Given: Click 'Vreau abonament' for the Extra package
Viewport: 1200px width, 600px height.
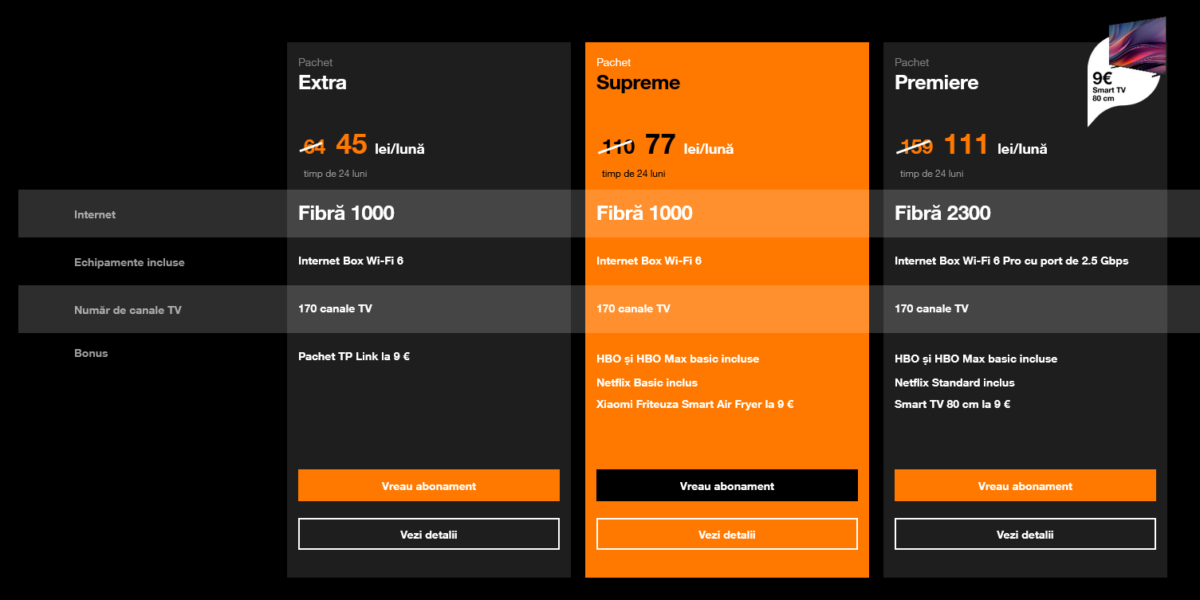Looking at the screenshot, I should [428, 486].
